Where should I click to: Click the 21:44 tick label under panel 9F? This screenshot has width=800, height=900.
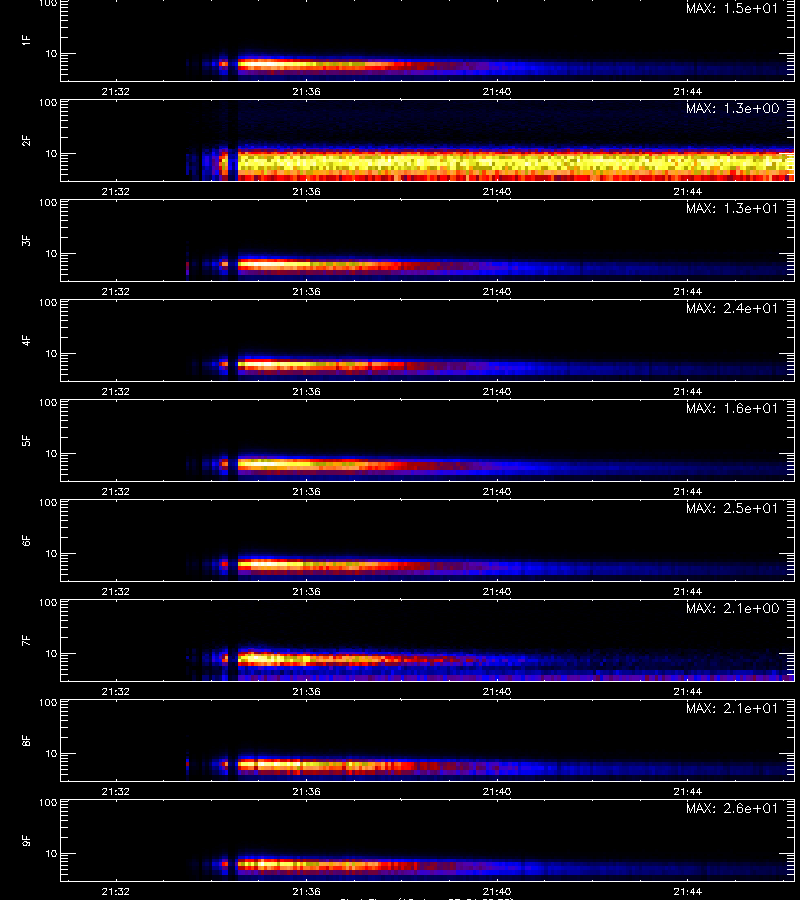688,891
